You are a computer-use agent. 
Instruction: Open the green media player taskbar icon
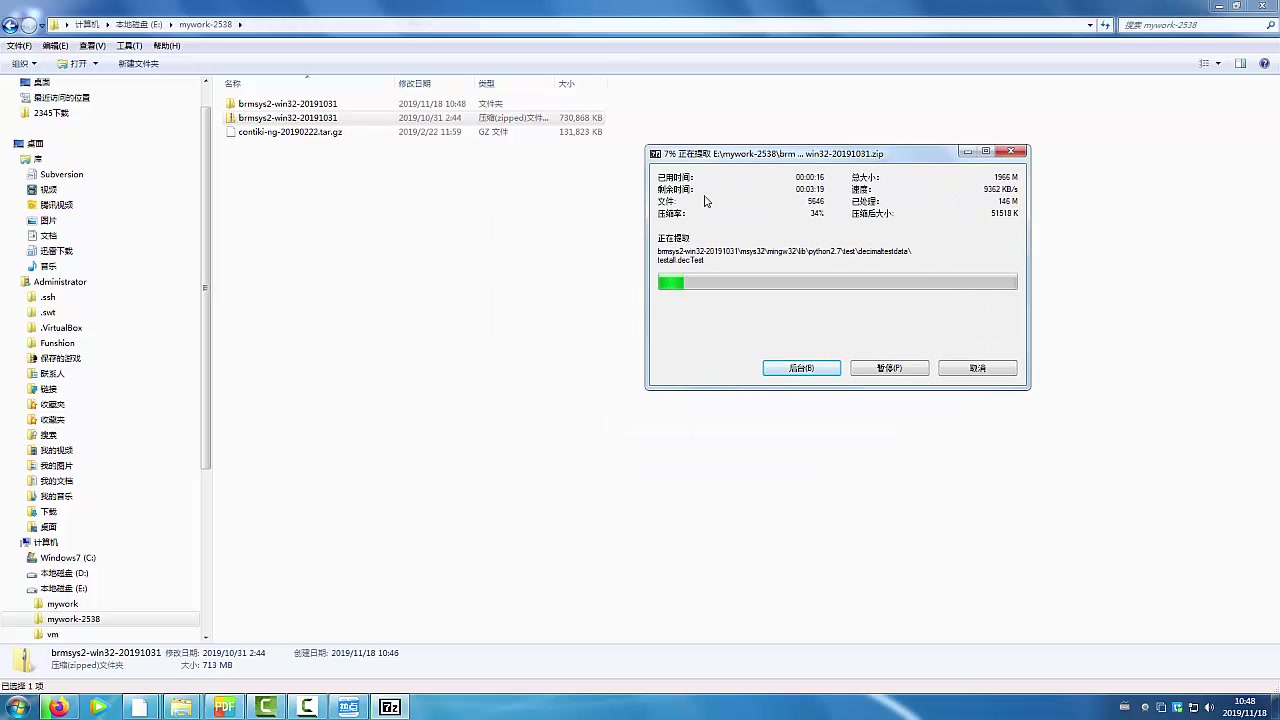point(98,707)
